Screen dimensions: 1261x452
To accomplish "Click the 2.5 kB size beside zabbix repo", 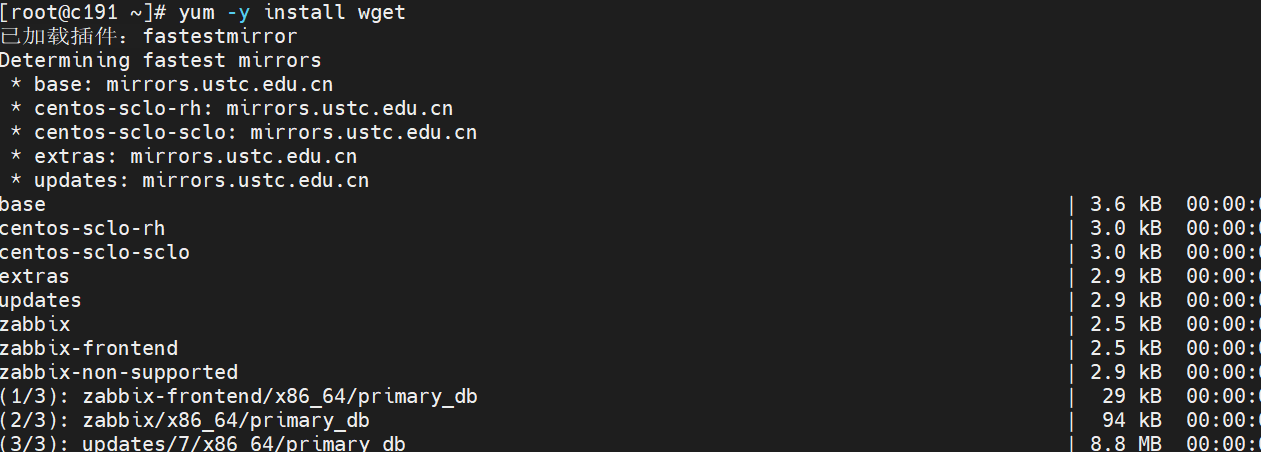I will click(1125, 324).
